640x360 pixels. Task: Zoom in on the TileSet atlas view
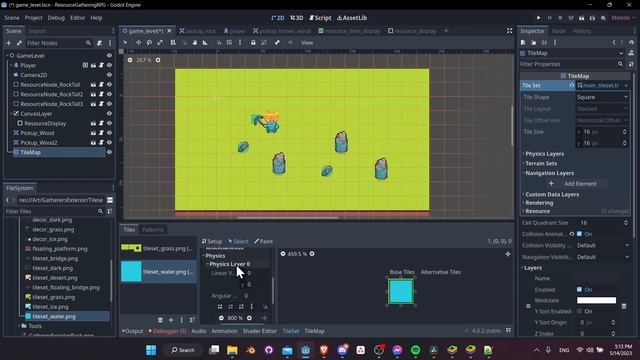[x=312, y=254]
